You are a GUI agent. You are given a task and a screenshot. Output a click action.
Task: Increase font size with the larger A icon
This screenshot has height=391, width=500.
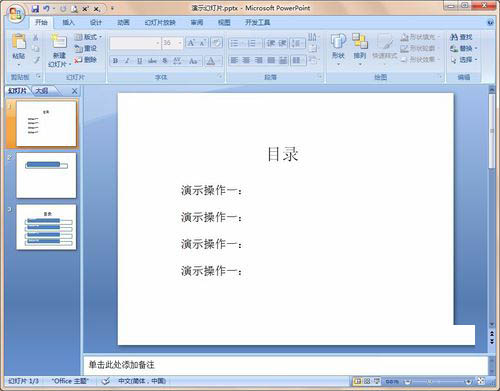pyautogui.click(x=191, y=43)
